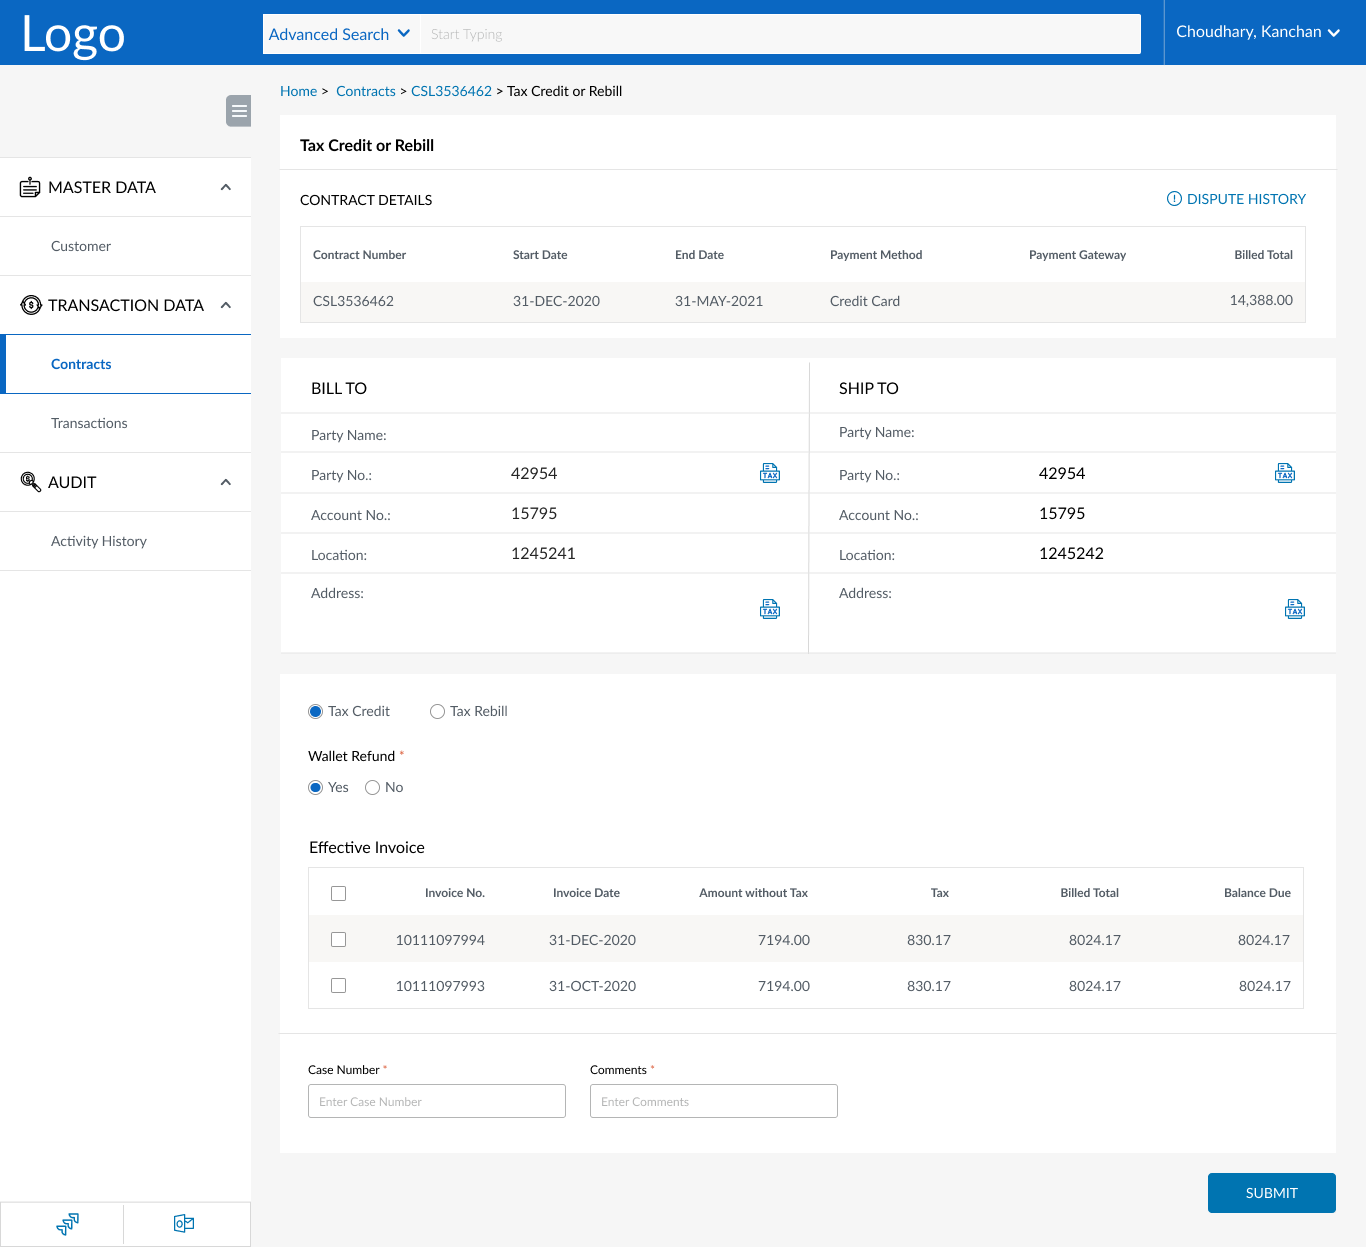Click the Enter Case Number field

pyautogui.click(x=437, y=1101)
